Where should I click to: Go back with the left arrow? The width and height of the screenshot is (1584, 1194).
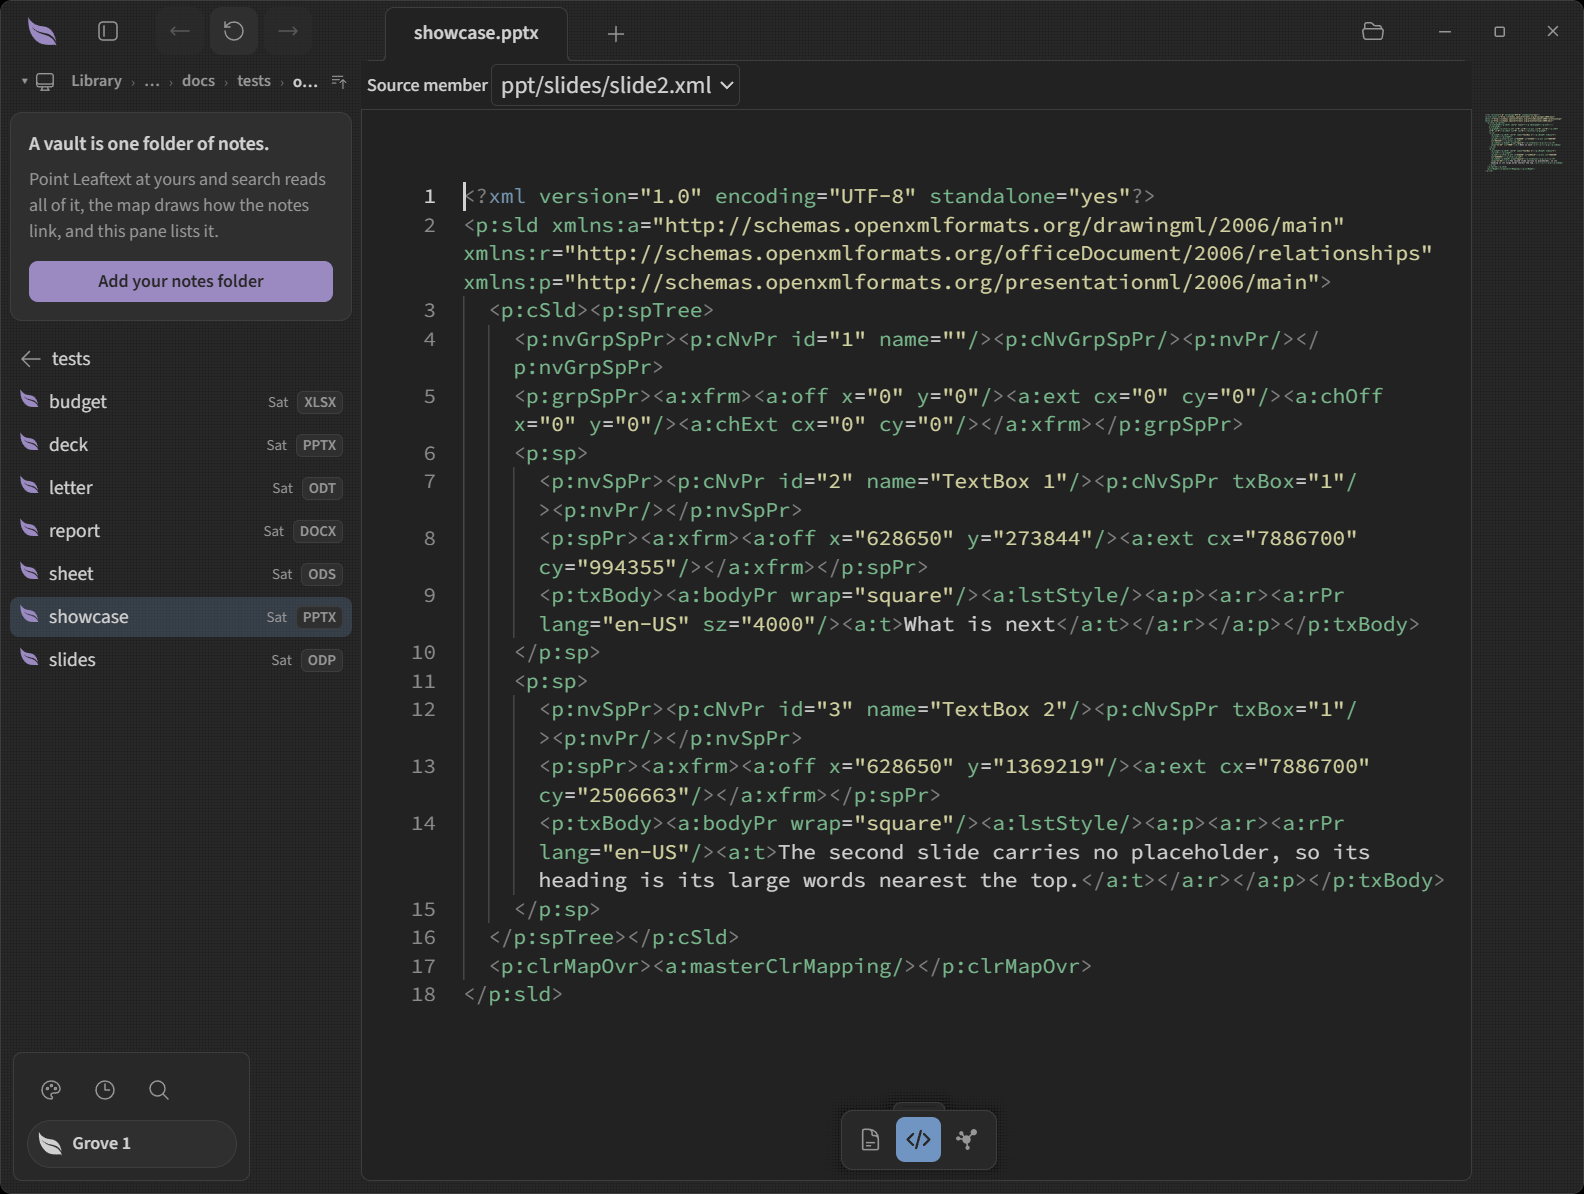pos(180,32)
